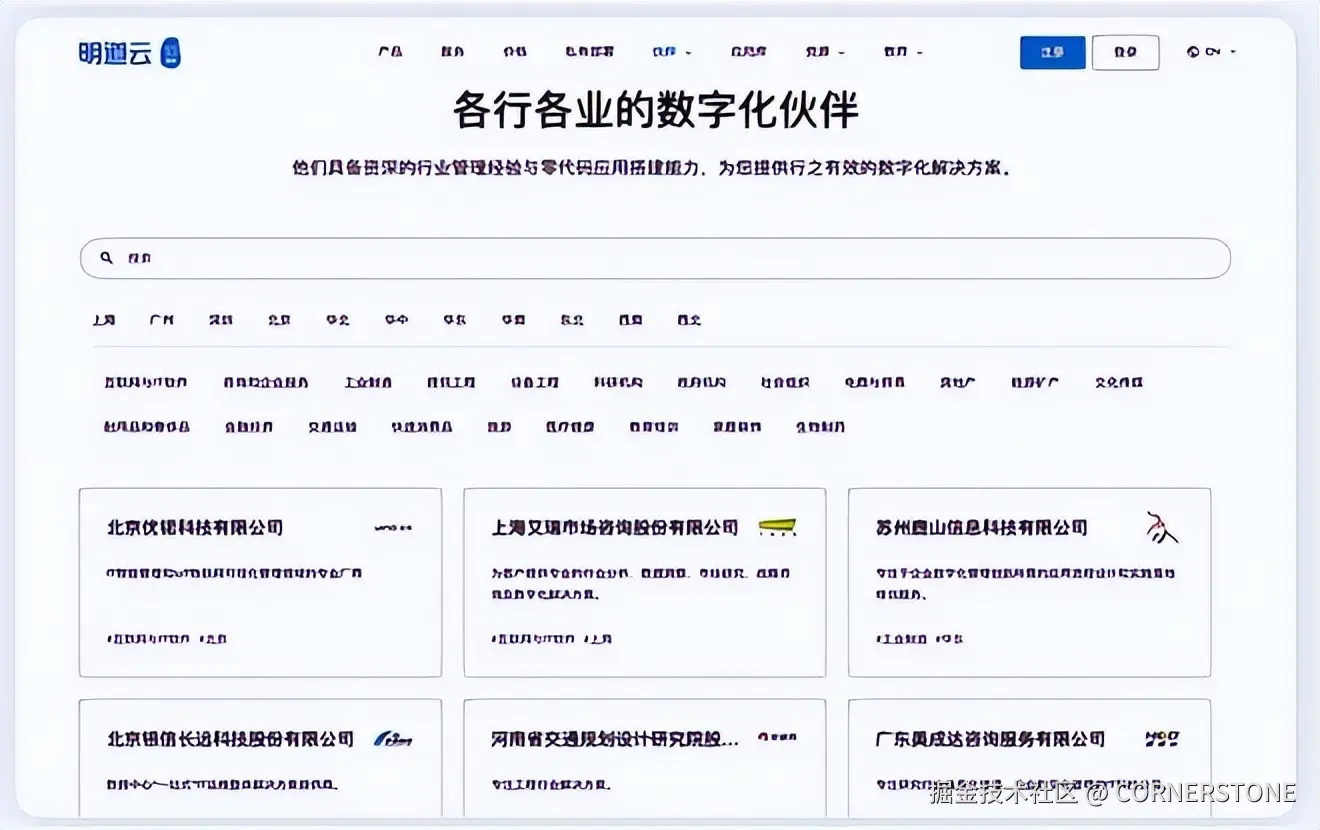Click the magnifier icon in the search box
The width and height of the screenshot is (1320, 830).
pos(107,258)
